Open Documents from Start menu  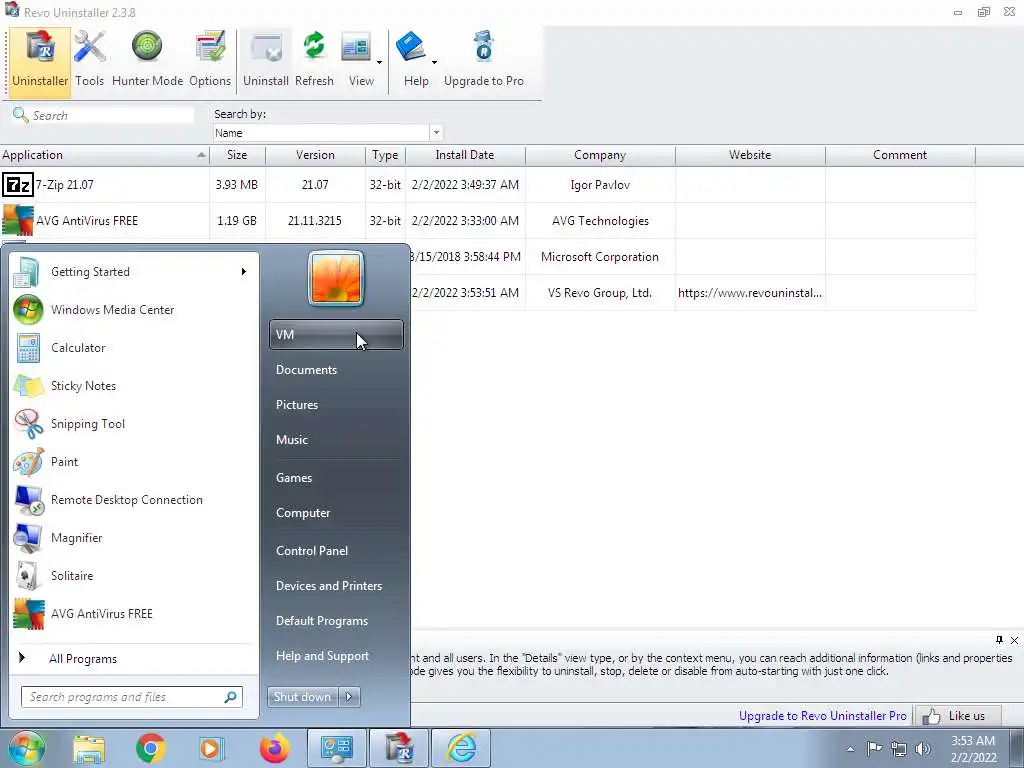click(336, 370)
